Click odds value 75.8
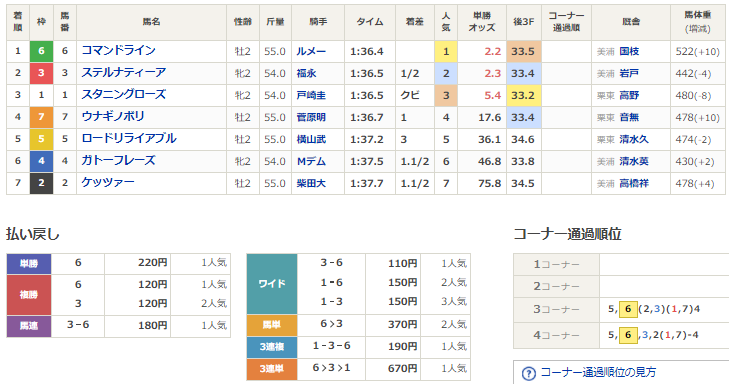 [x=490, y=183]
